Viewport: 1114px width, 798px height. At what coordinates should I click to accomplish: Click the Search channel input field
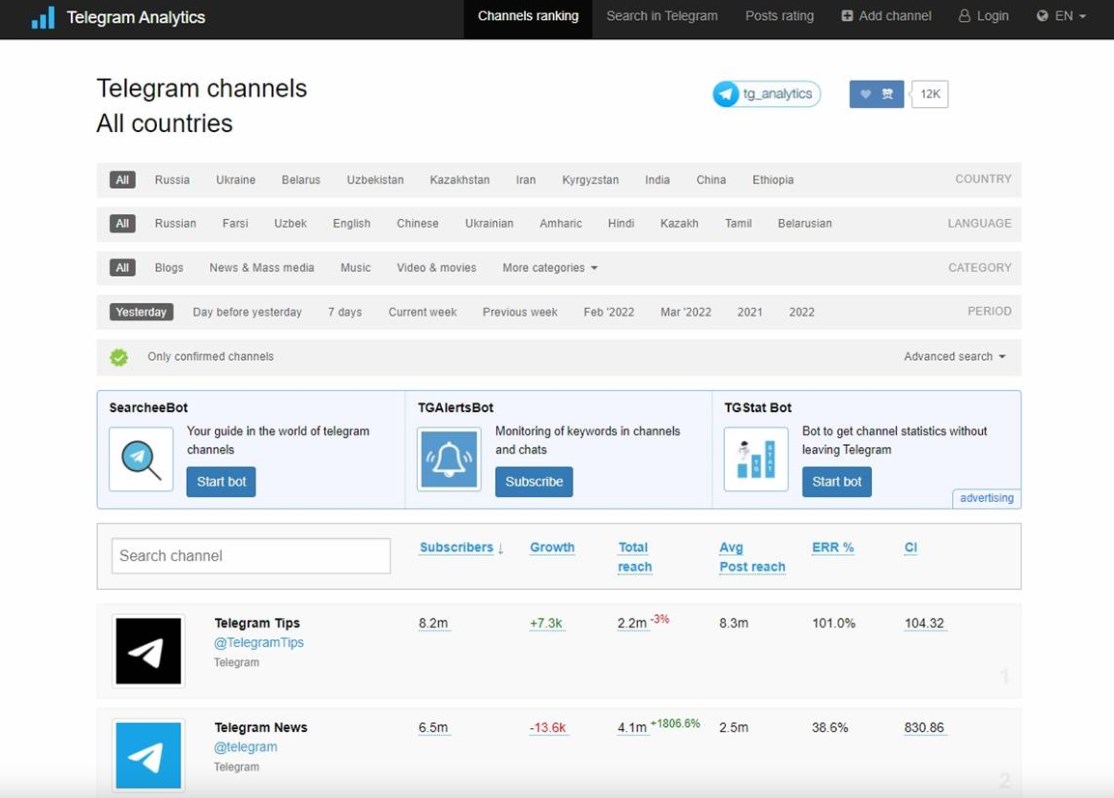click(251, 556)
